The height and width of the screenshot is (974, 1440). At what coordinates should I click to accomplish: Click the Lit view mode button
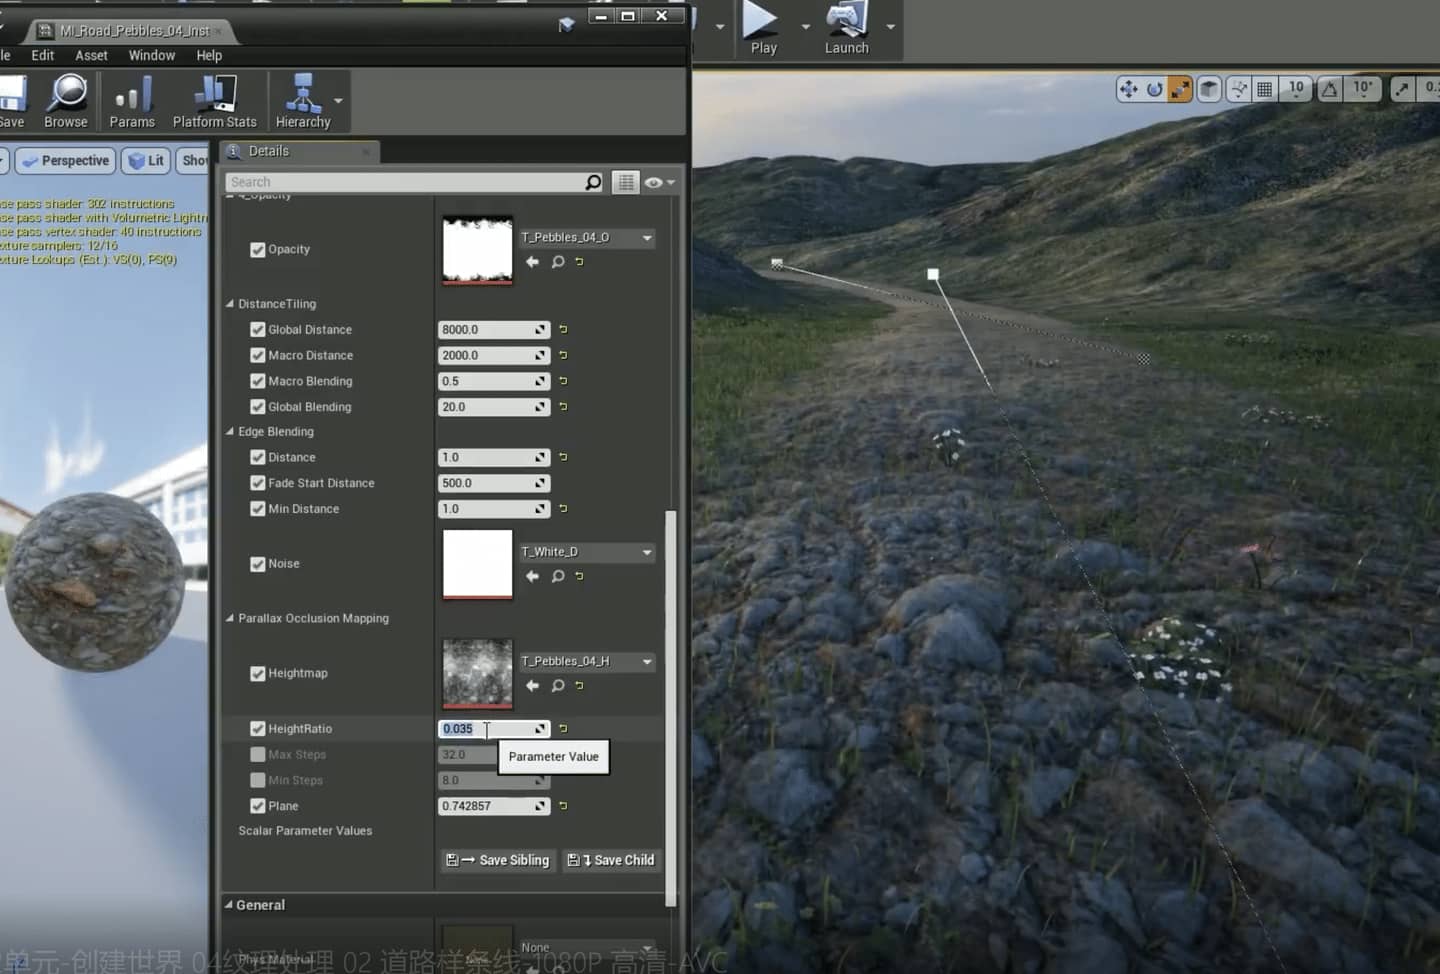click(146, 161)
